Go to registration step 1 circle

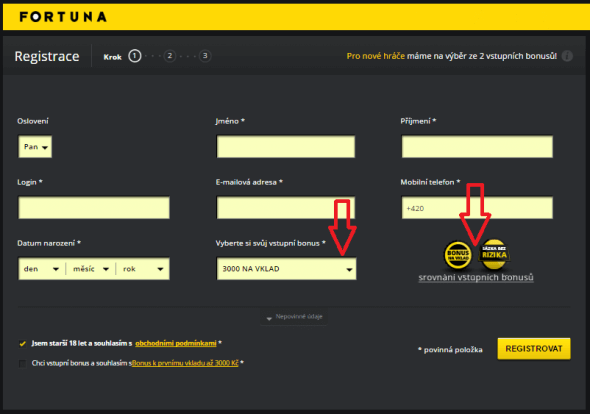135,56
